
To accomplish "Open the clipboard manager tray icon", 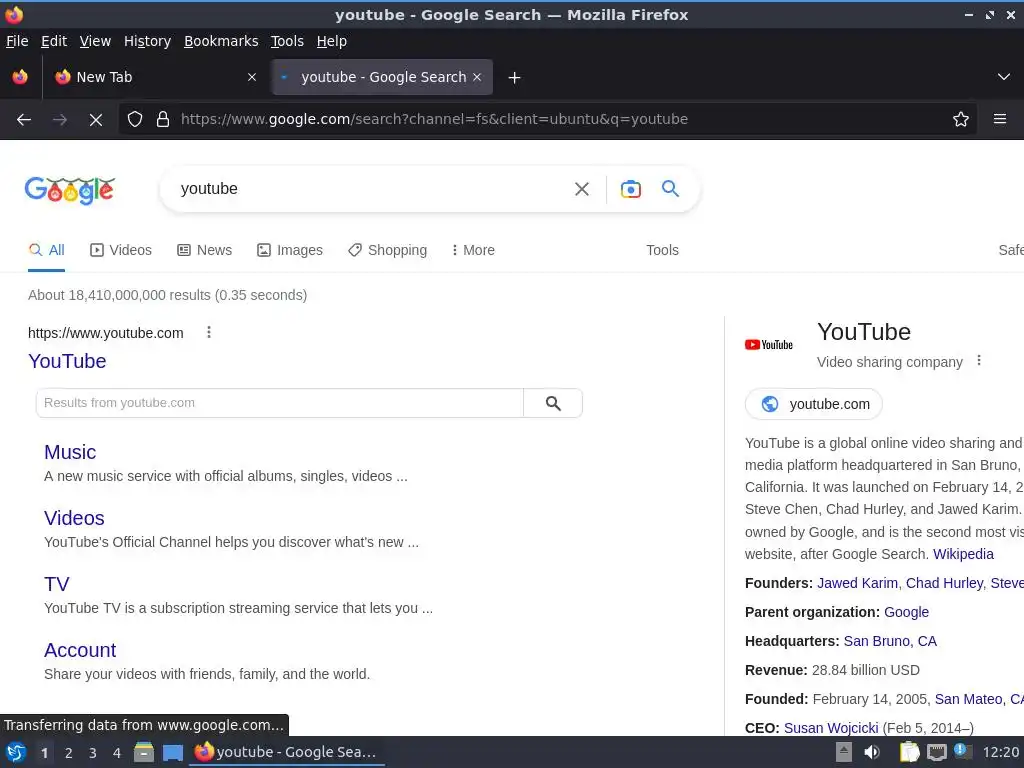I will pyautogui.click(x=909, y=752).
